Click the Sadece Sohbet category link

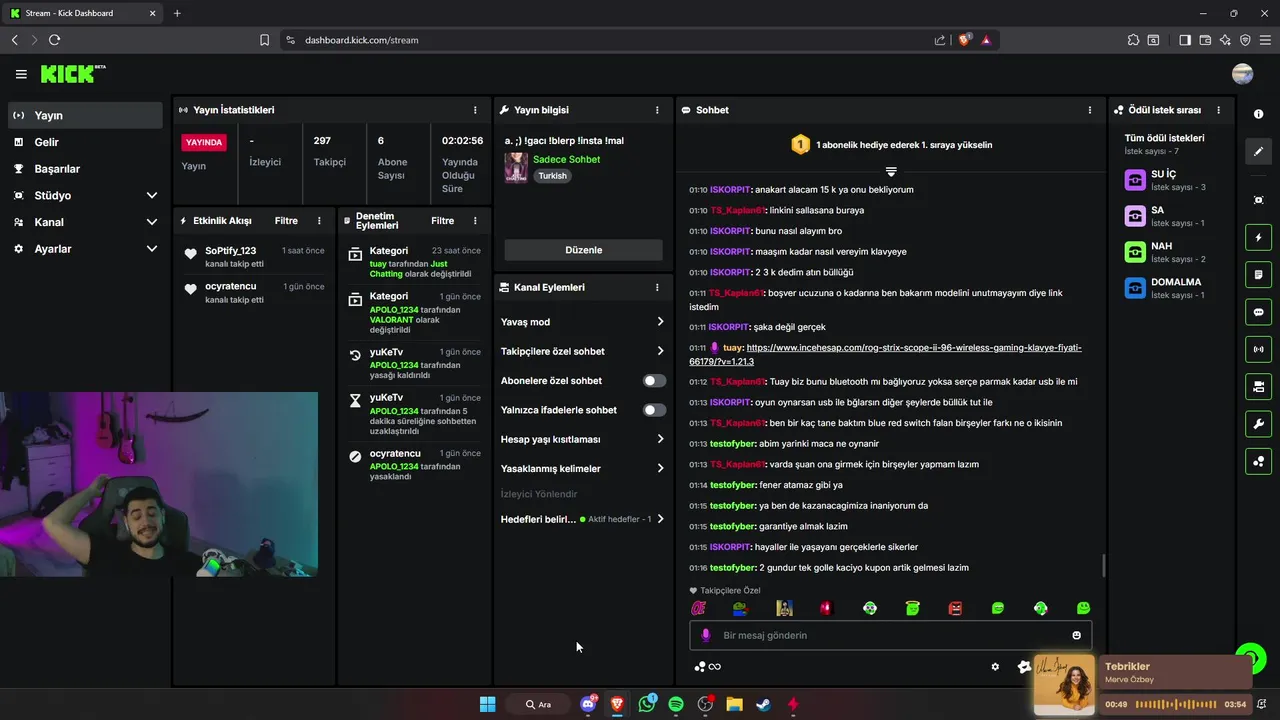tap(566, 159)
